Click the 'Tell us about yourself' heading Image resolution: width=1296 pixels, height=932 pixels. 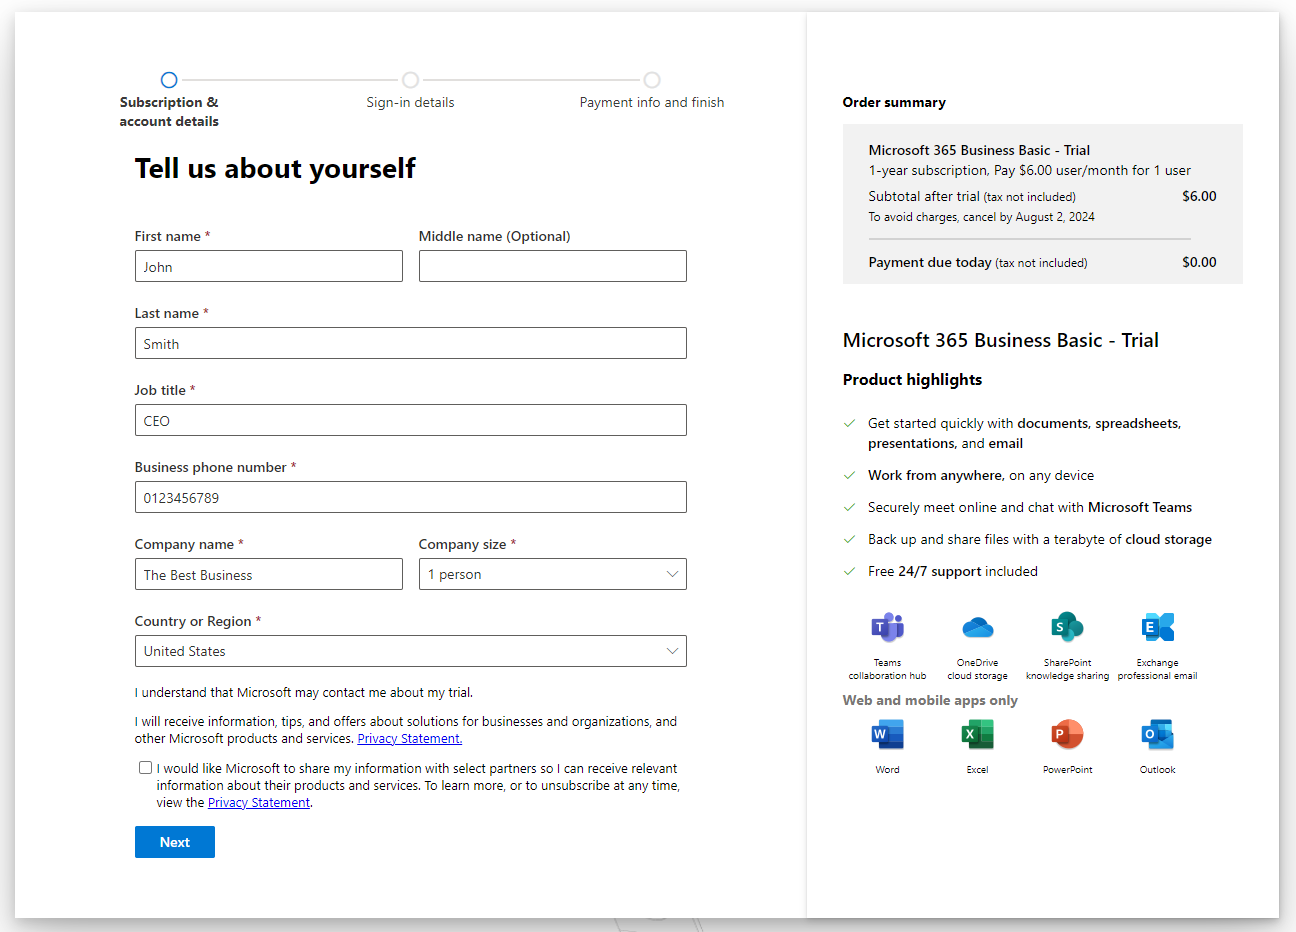(275, 168)
